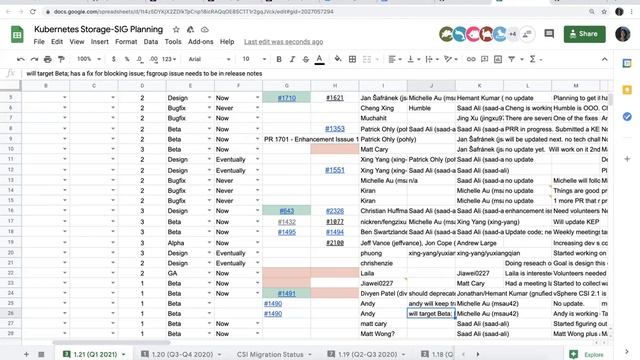Toggle bold formatting
The width and height of the screenshot is (640, 360).
point(279,59)
